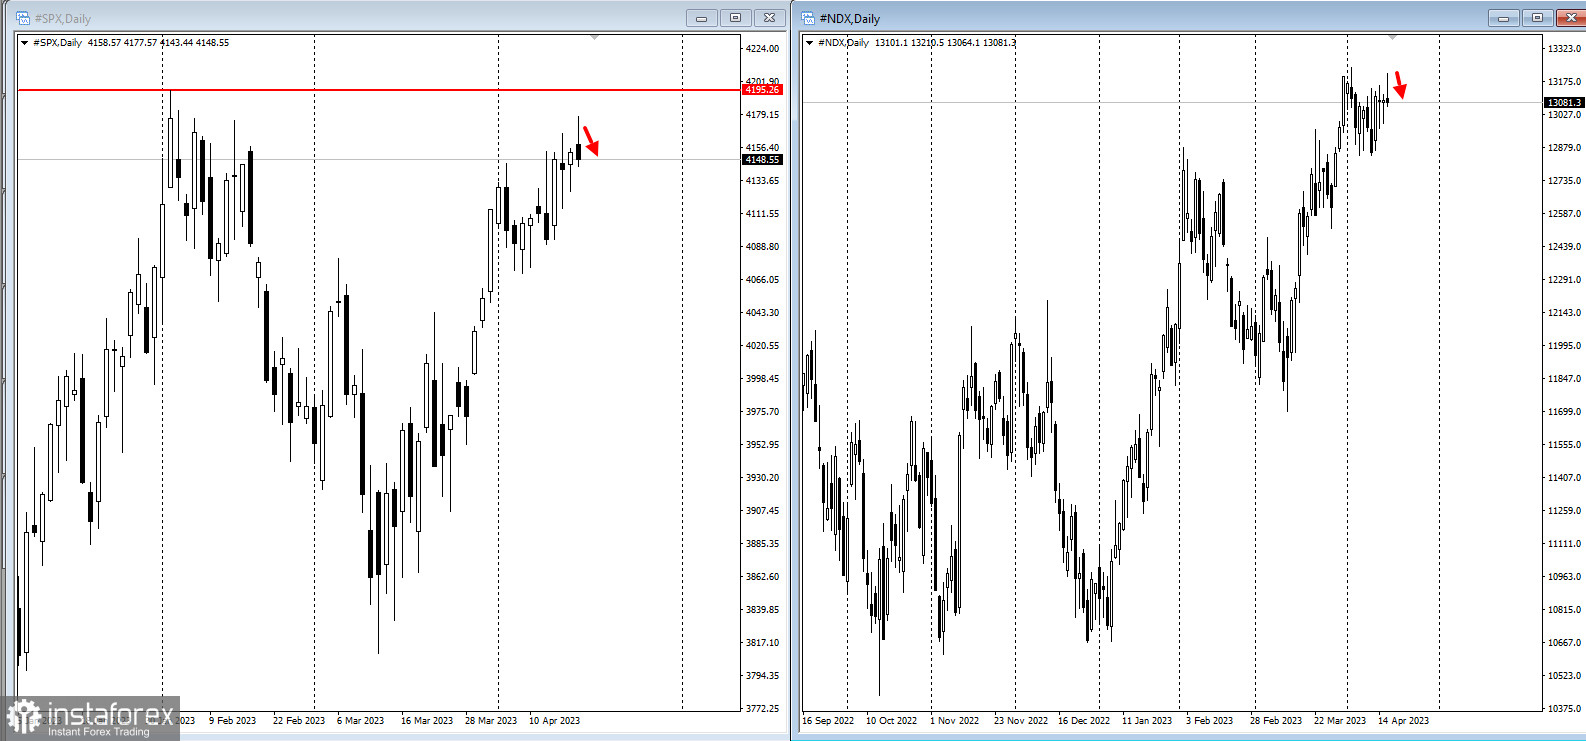Close the #NDX,Daily chart window
This screenshot has height=741, width=1586.
pyautogui.click(x=1570, y=18)
